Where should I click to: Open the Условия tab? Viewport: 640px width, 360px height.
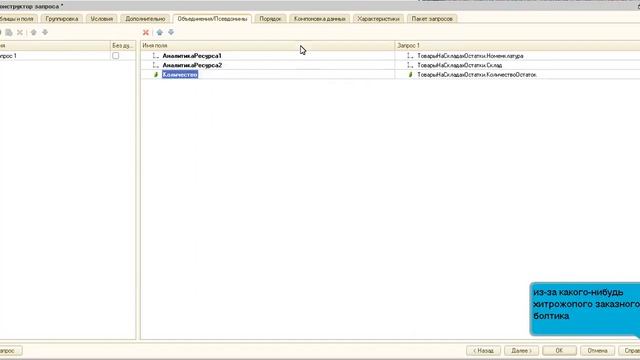[x=102, y=19]
